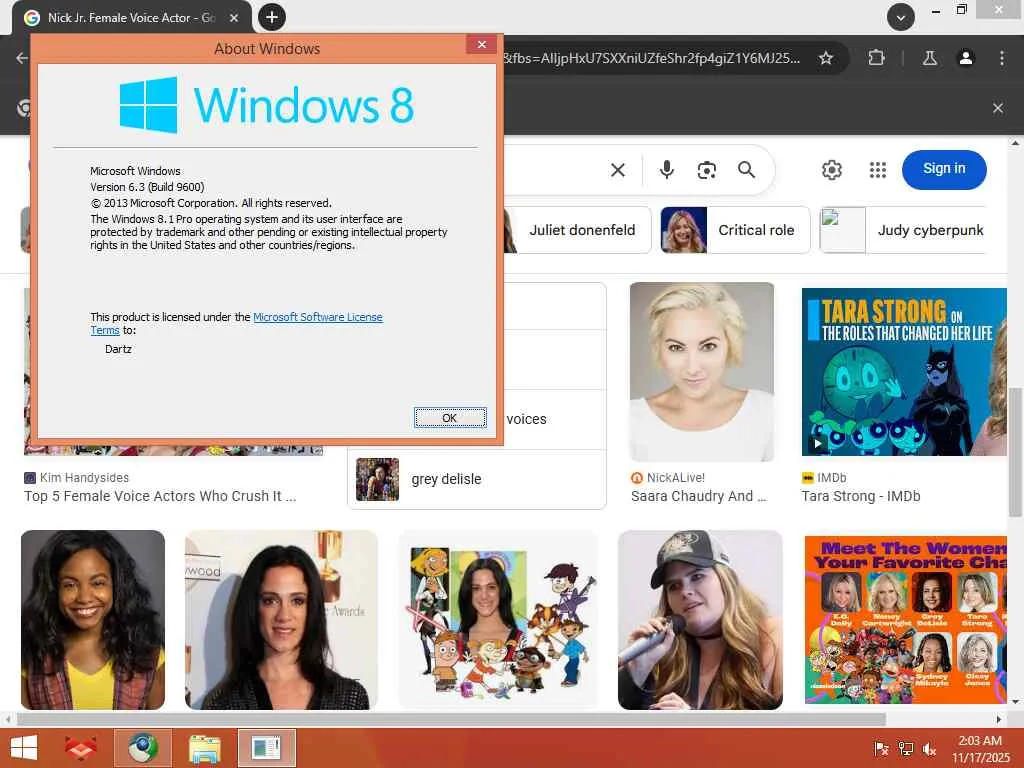Choose the grey delisle related search
Viewport: 1024px width, 768px height.
pos(477,479)
